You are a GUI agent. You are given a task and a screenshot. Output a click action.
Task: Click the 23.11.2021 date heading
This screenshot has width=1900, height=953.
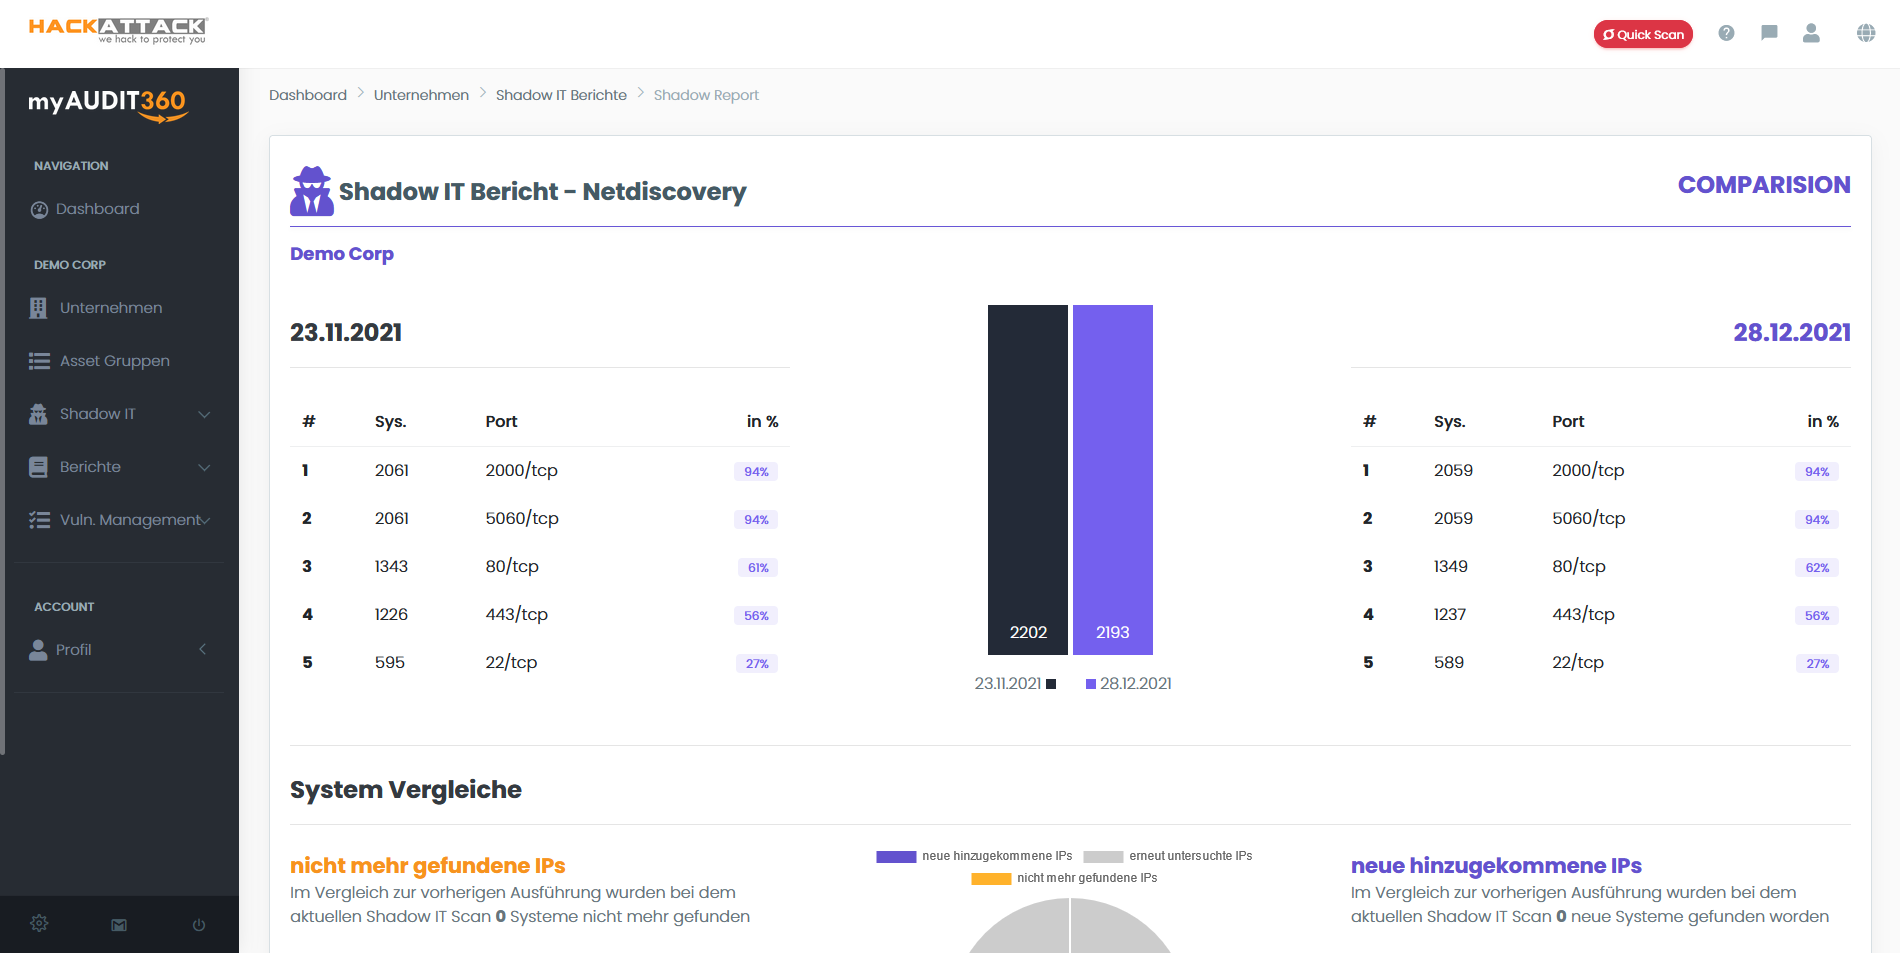pos(346,332)
